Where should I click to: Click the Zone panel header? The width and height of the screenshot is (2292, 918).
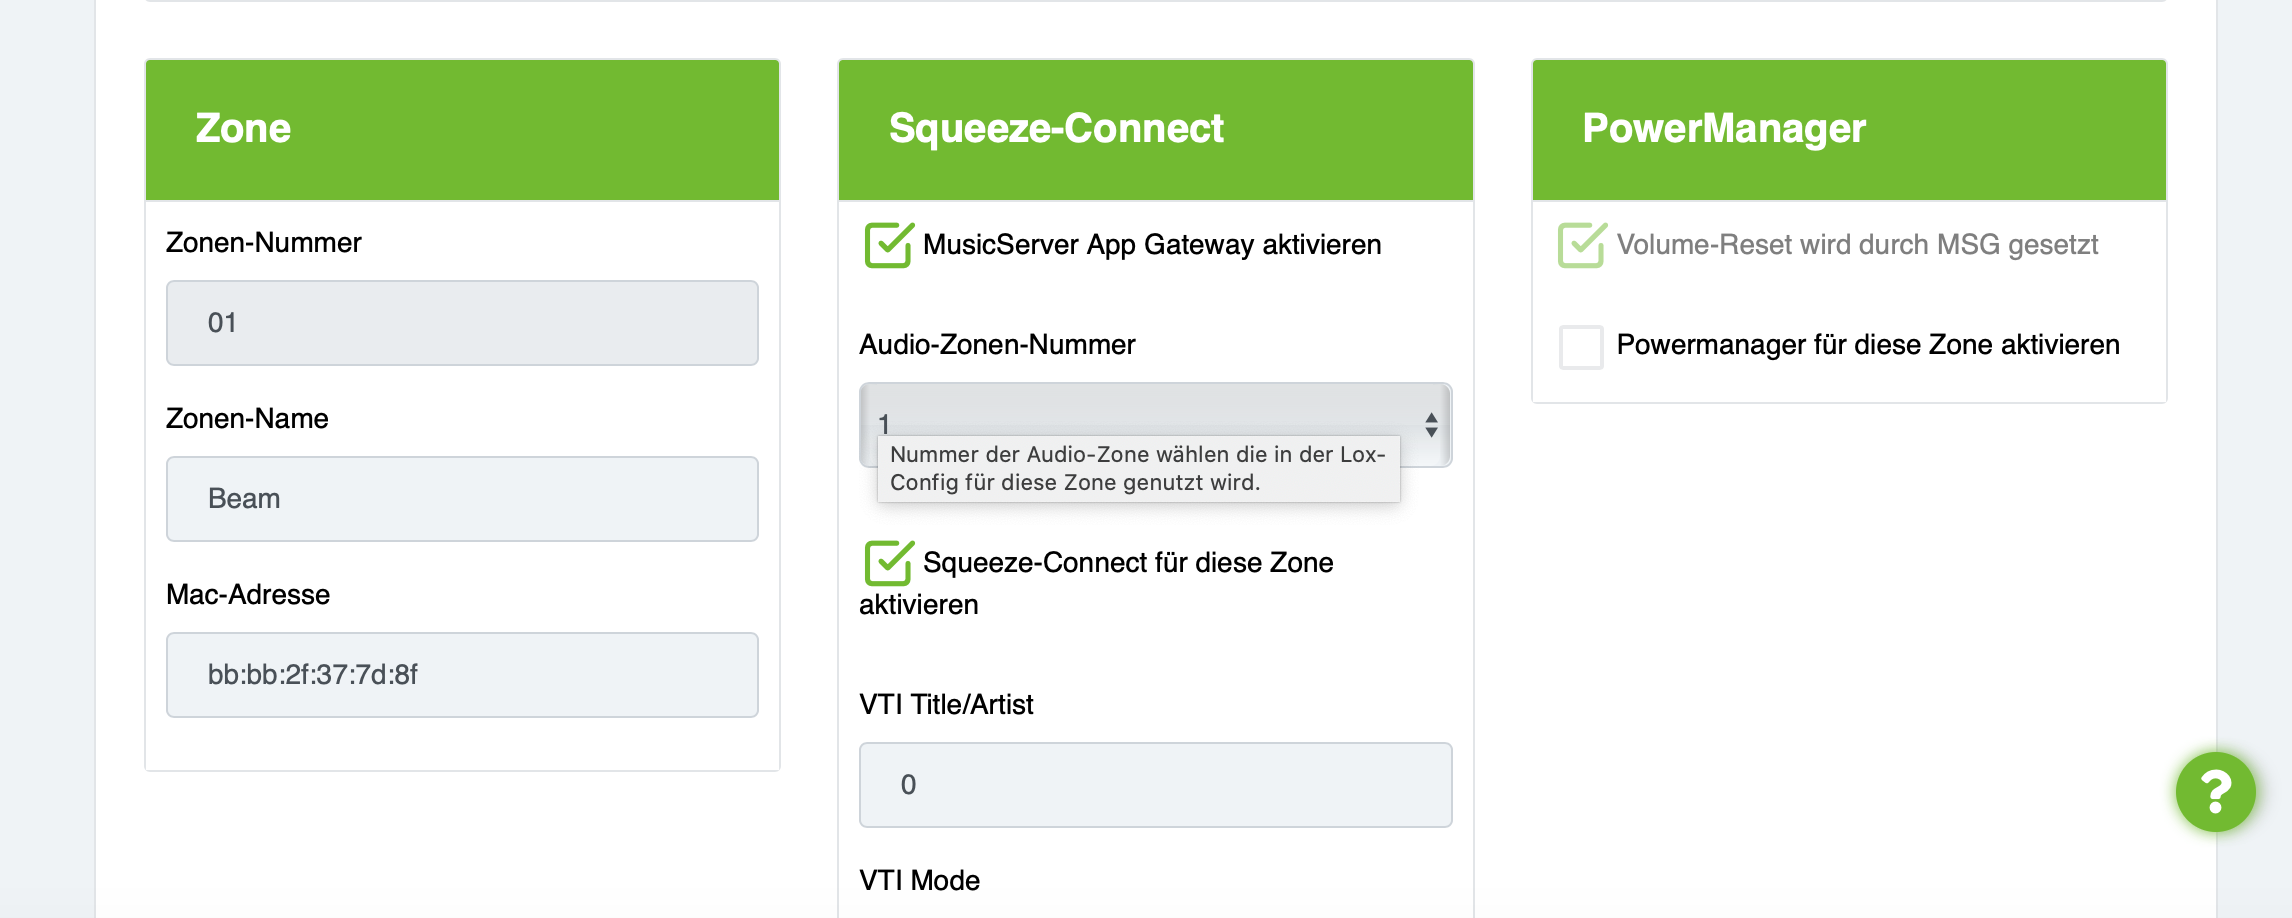tap(462, 130)
